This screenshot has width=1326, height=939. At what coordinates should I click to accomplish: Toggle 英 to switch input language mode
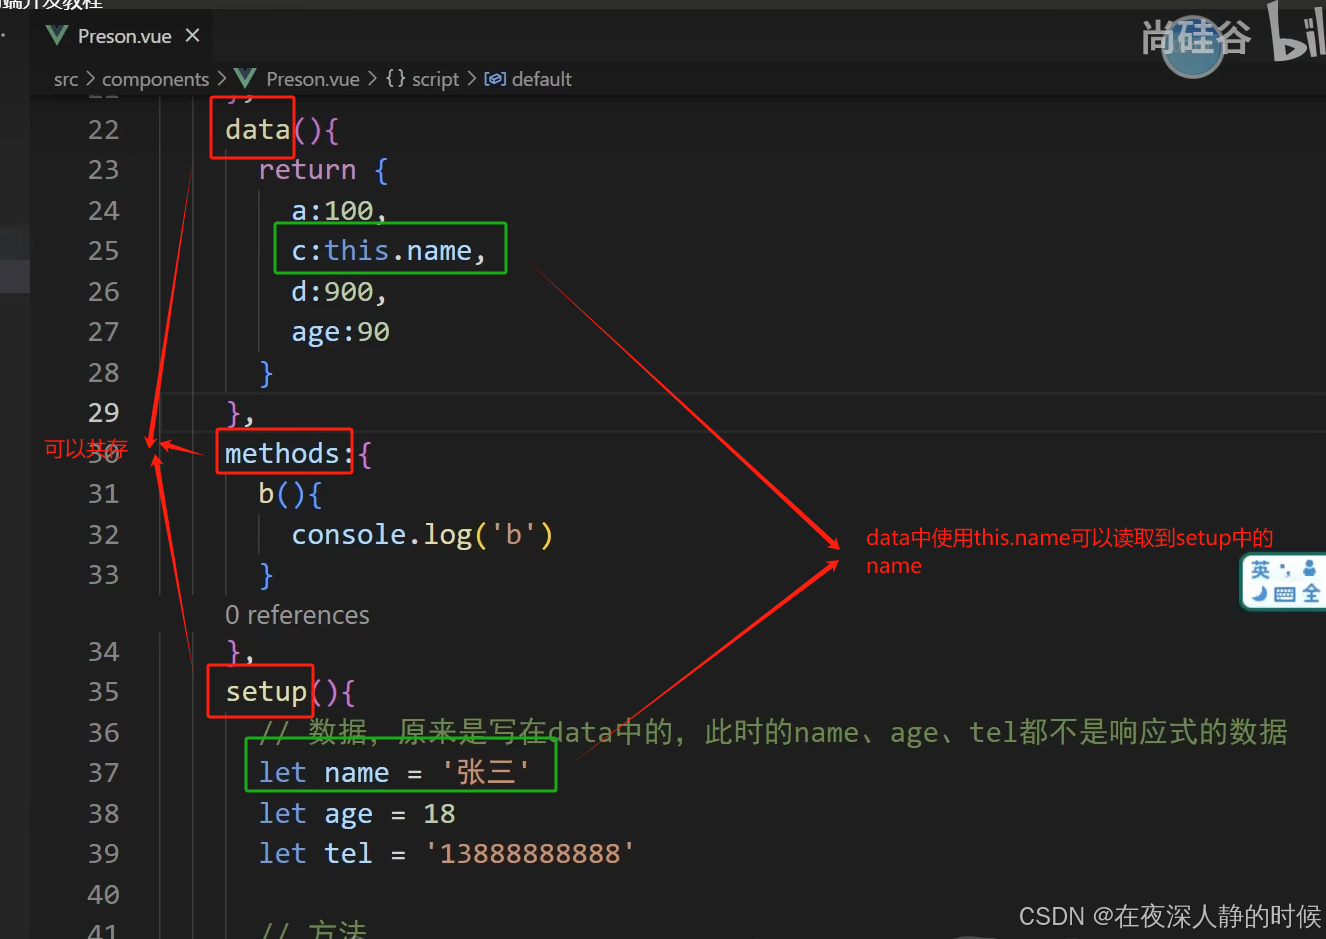(x=1260, y=569)
